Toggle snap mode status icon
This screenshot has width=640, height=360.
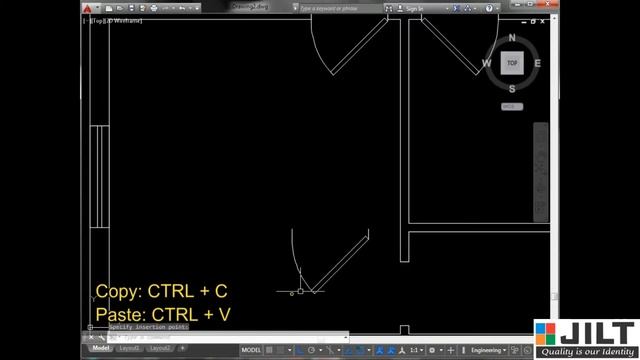281,350
